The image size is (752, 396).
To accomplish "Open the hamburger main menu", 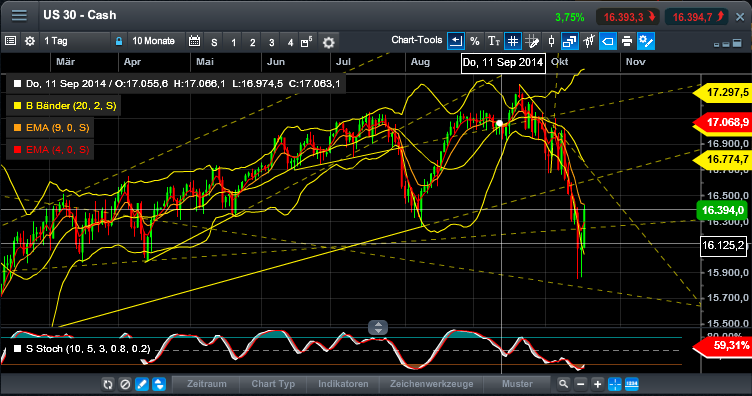I will 19,15.
